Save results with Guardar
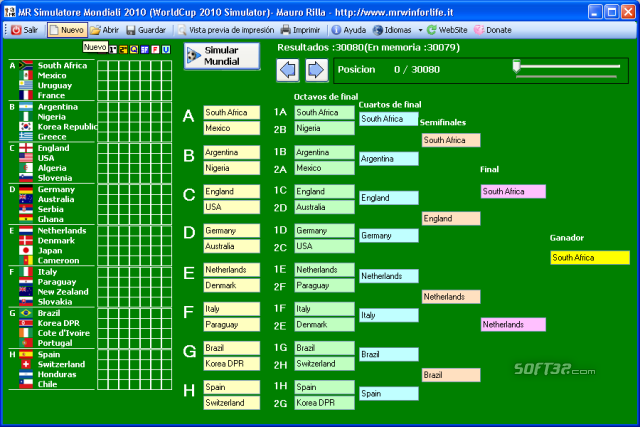The image size is (640, 427). pos(146,30)
